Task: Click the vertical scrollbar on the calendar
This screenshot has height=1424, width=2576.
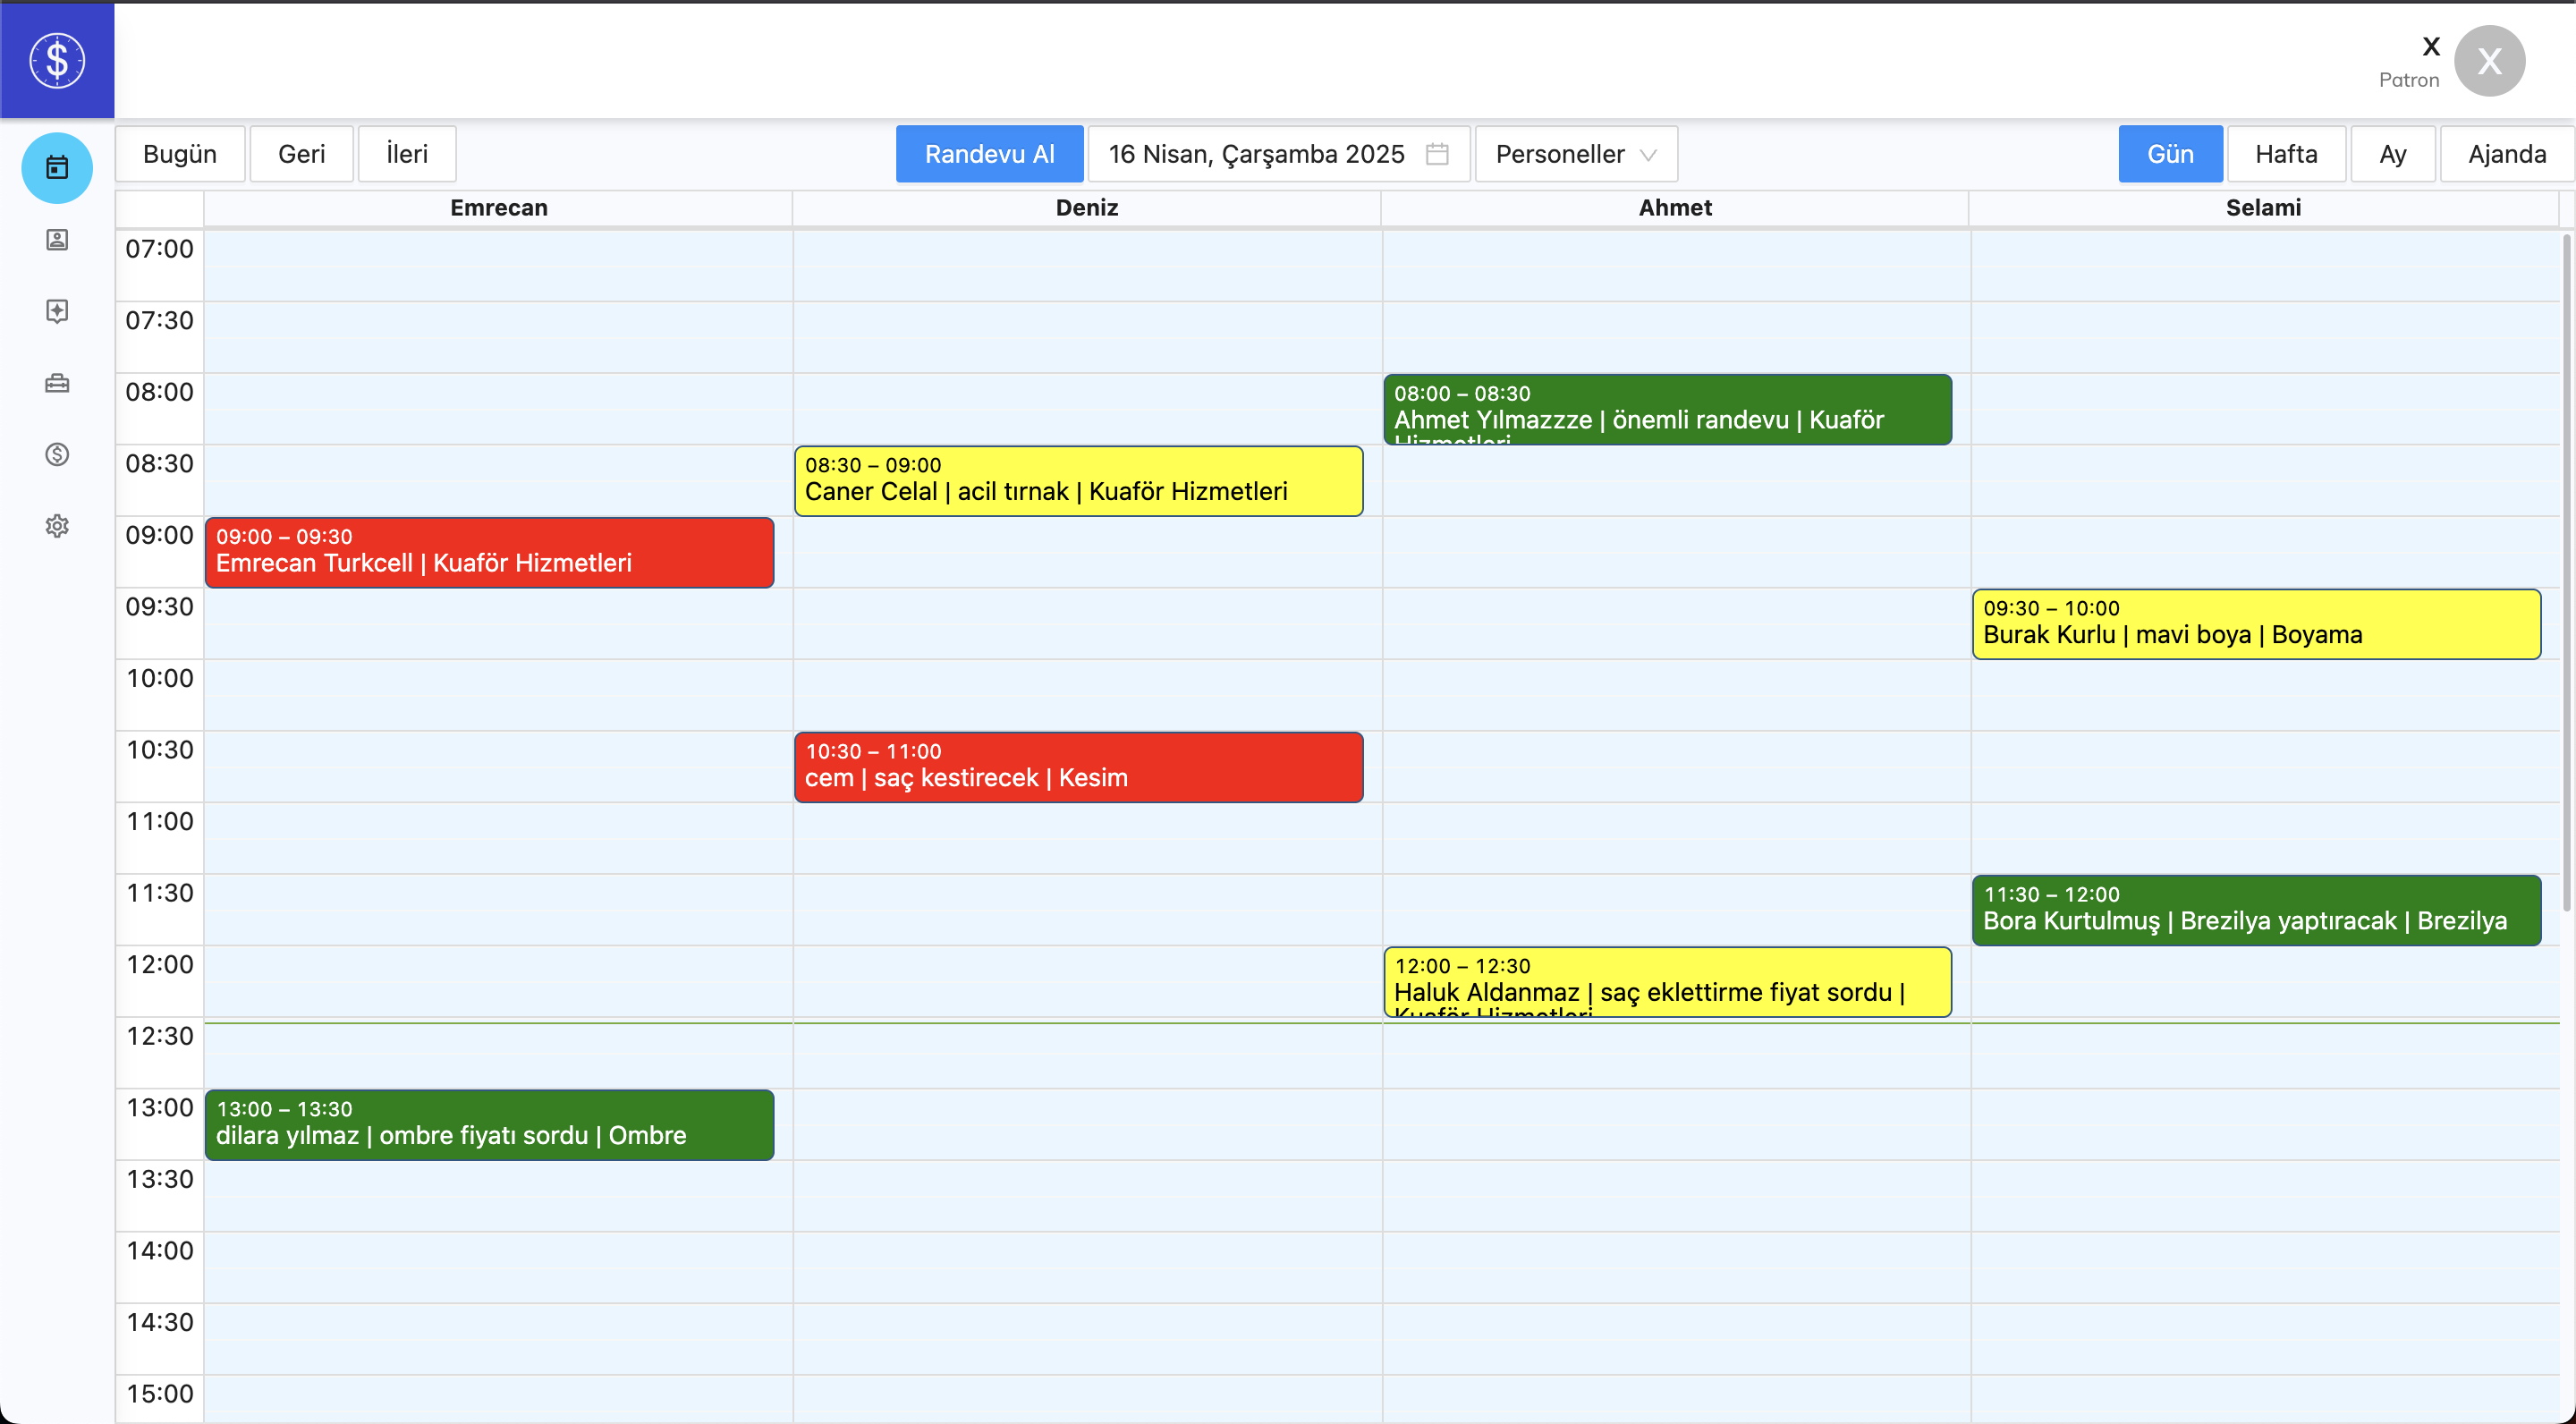Action: pos(2566,570)
